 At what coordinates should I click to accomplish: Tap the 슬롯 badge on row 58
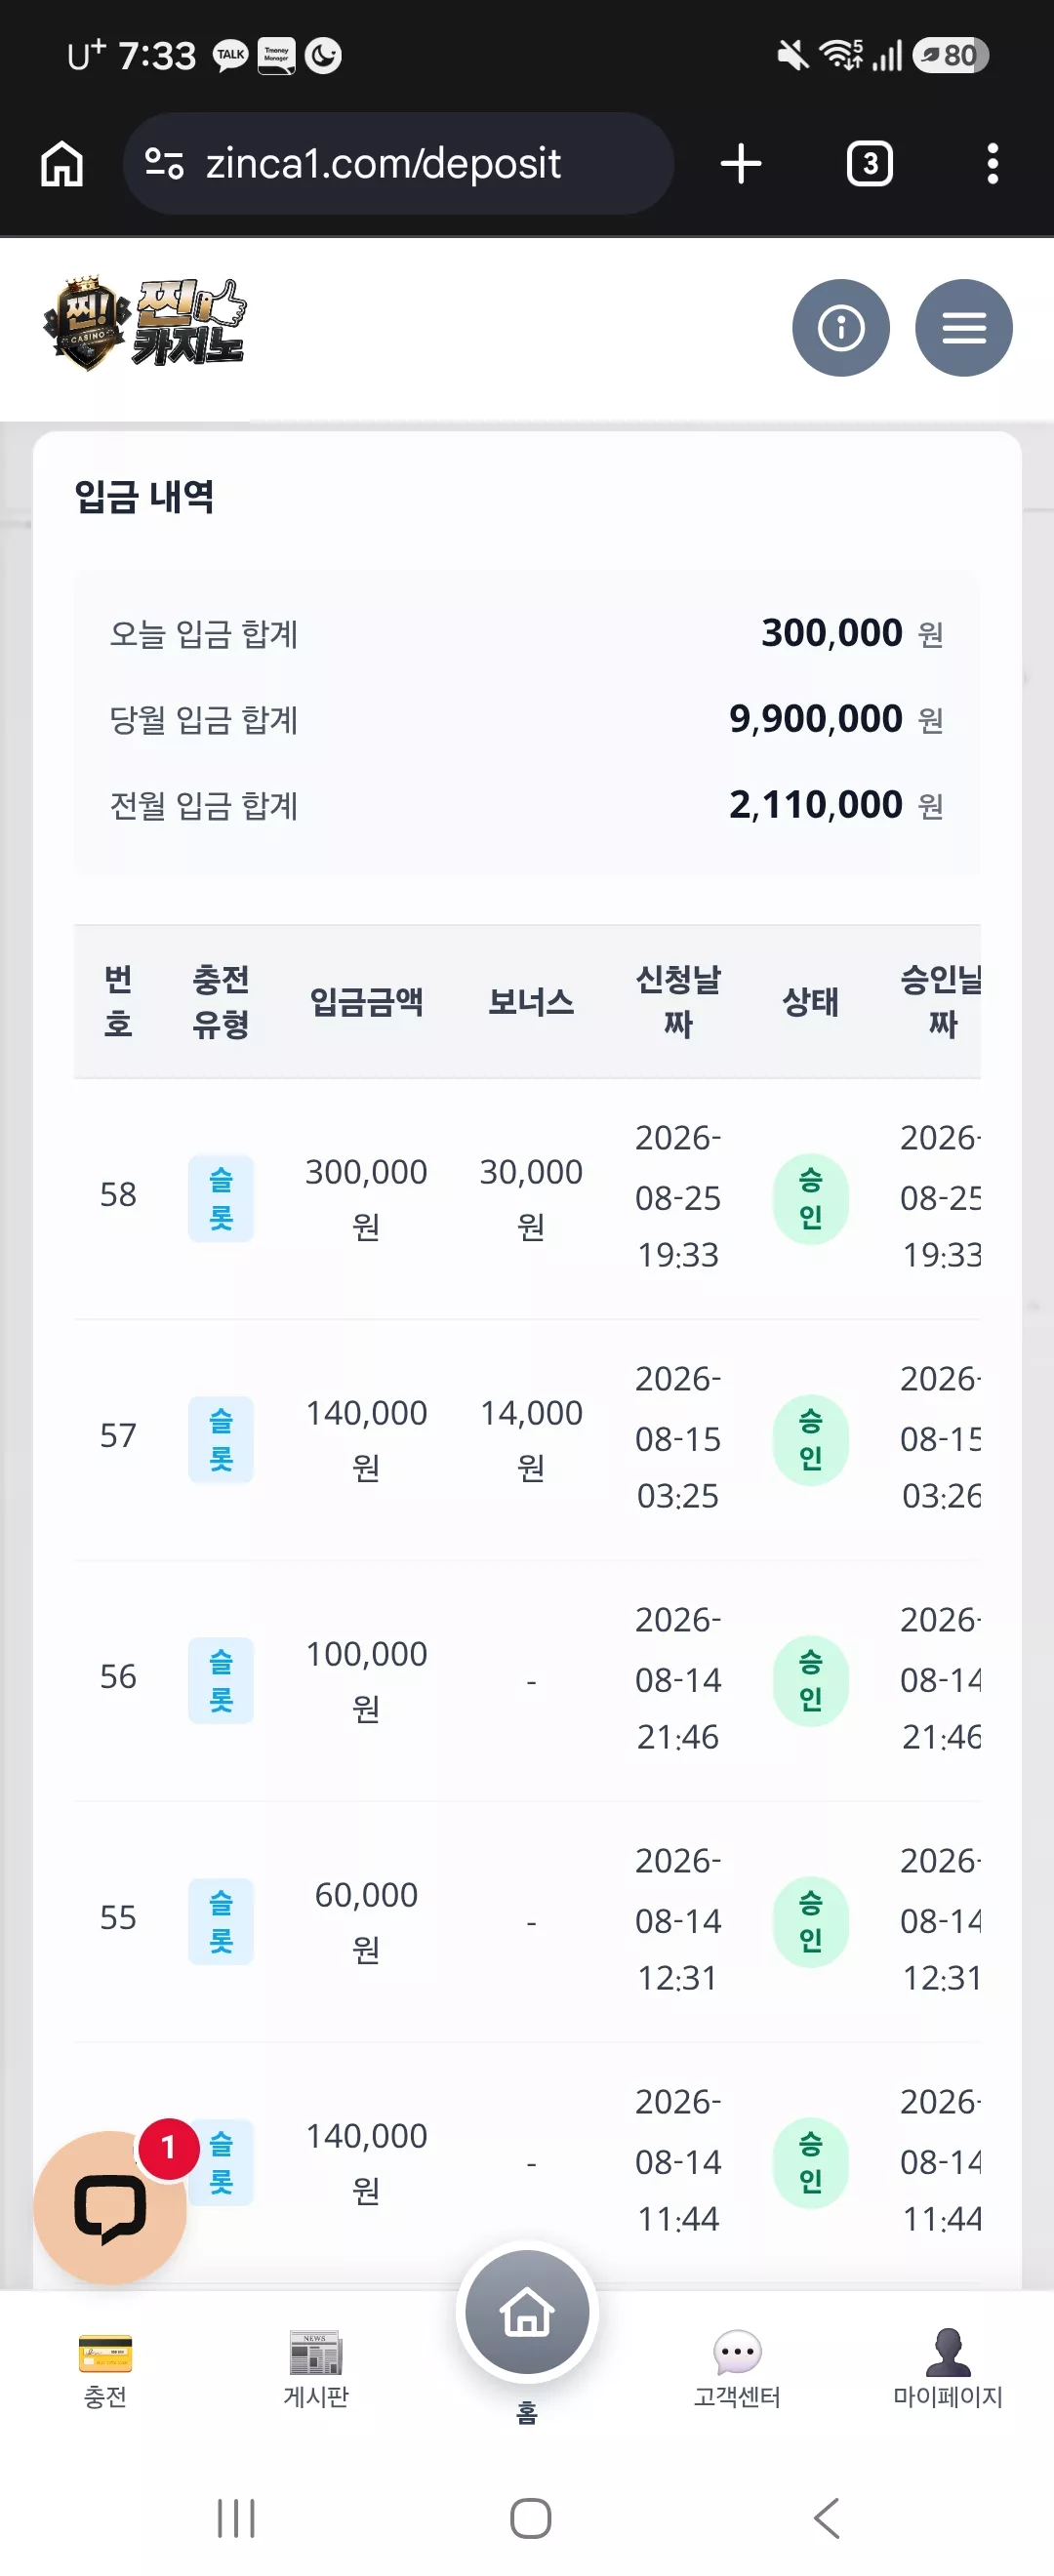(x=221, y=1198)
